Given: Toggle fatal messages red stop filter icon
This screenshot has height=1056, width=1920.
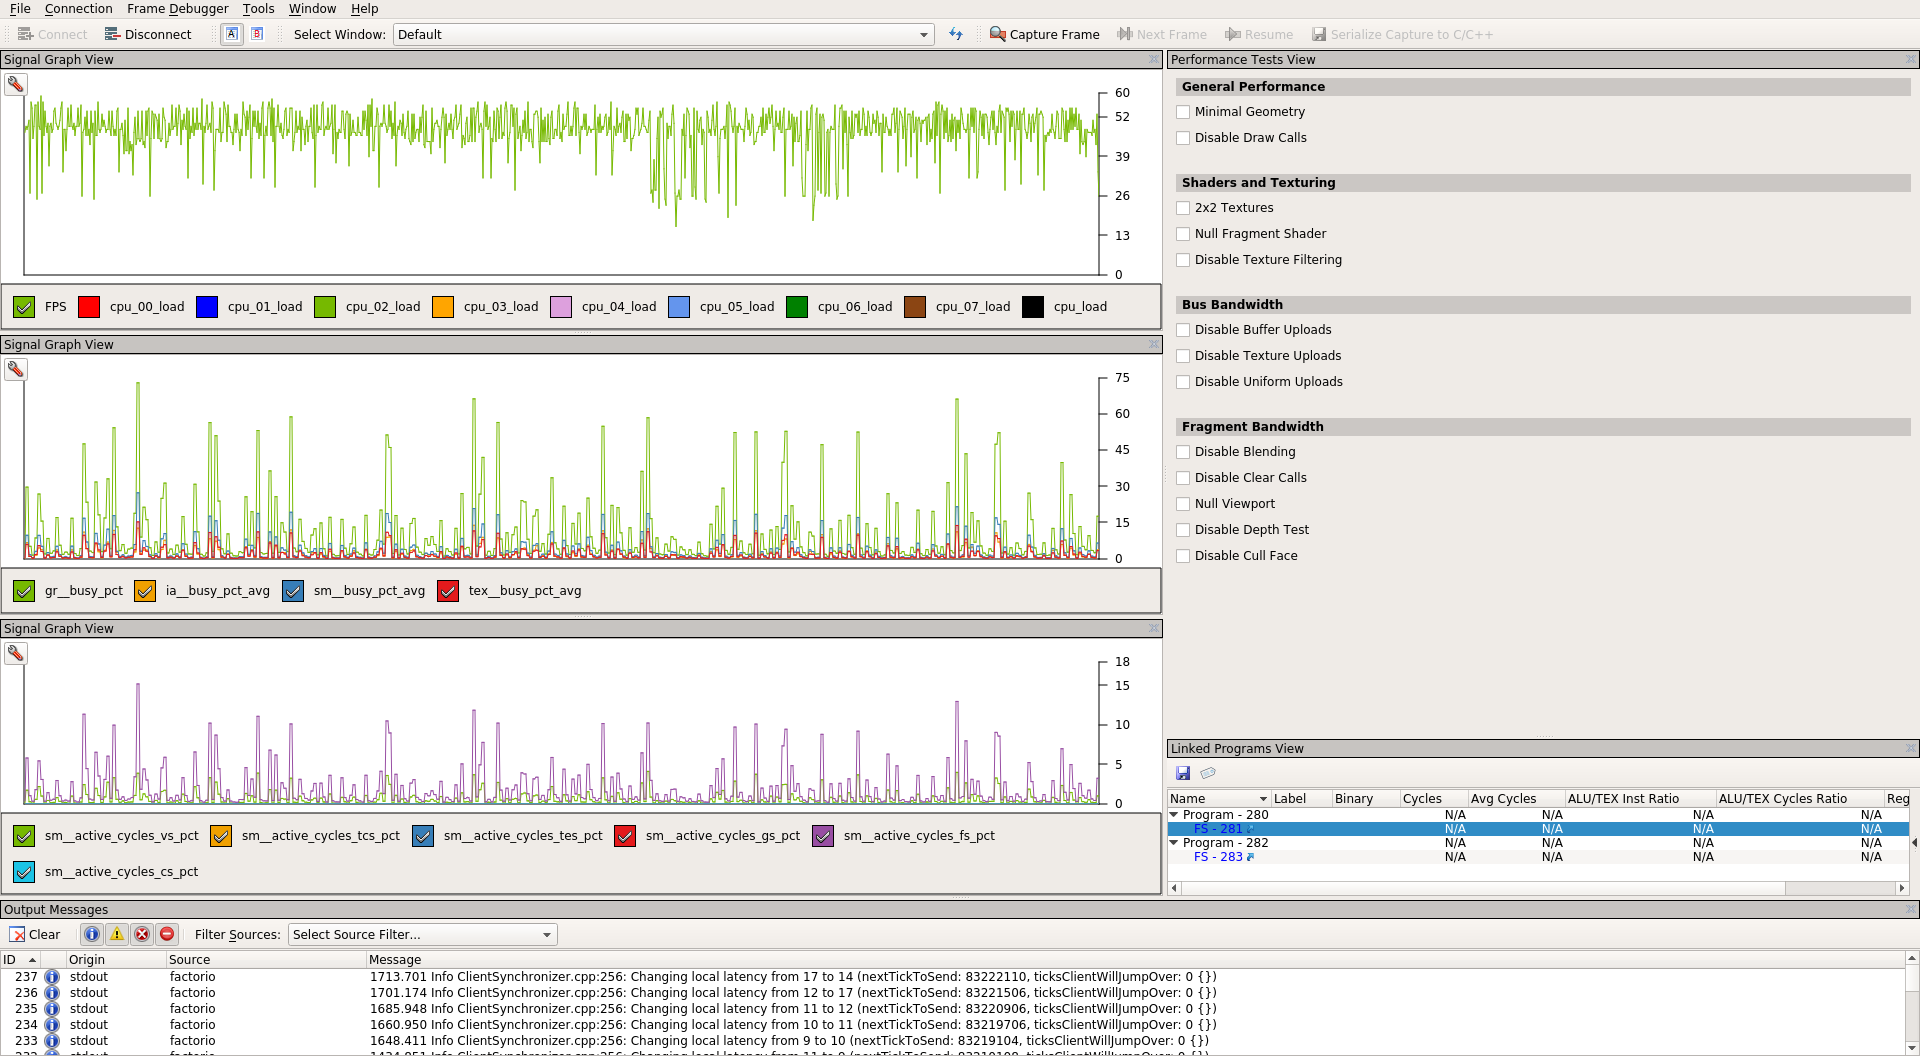Looking at the screenshot, I should click(x=167, y=934).
